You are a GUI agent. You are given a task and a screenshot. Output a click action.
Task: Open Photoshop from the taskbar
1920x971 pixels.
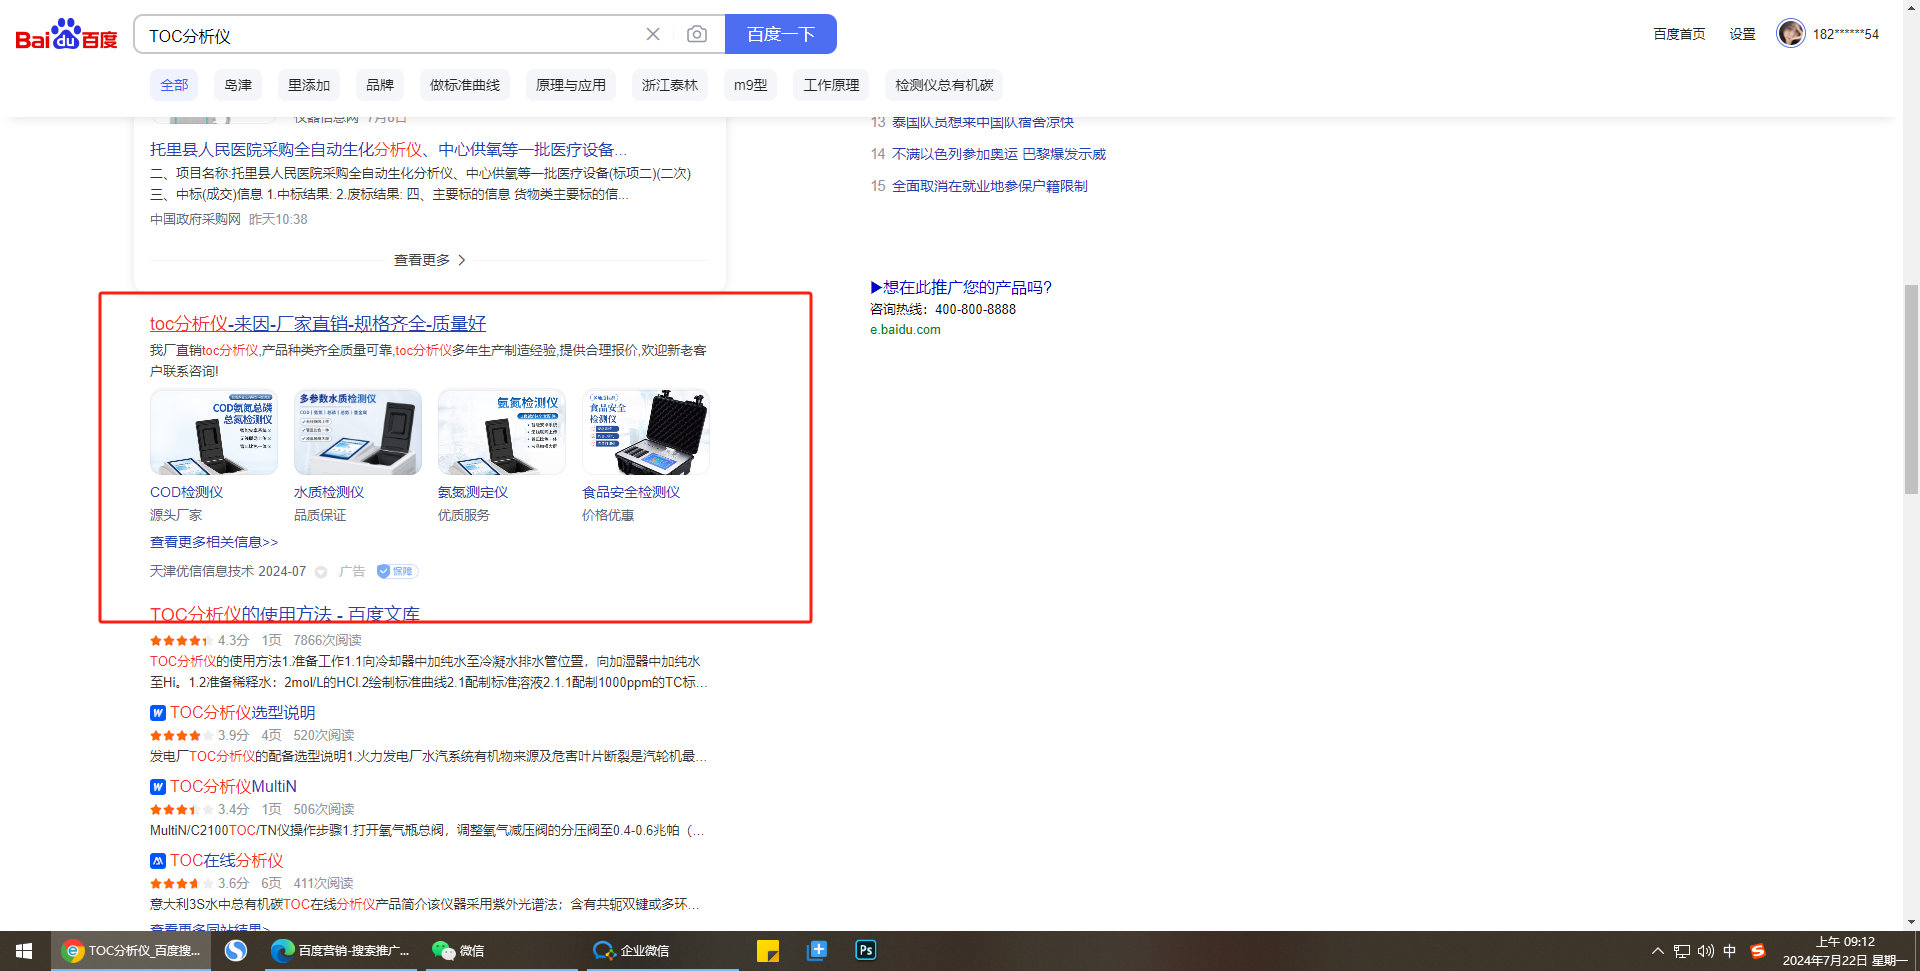(866, 950)
